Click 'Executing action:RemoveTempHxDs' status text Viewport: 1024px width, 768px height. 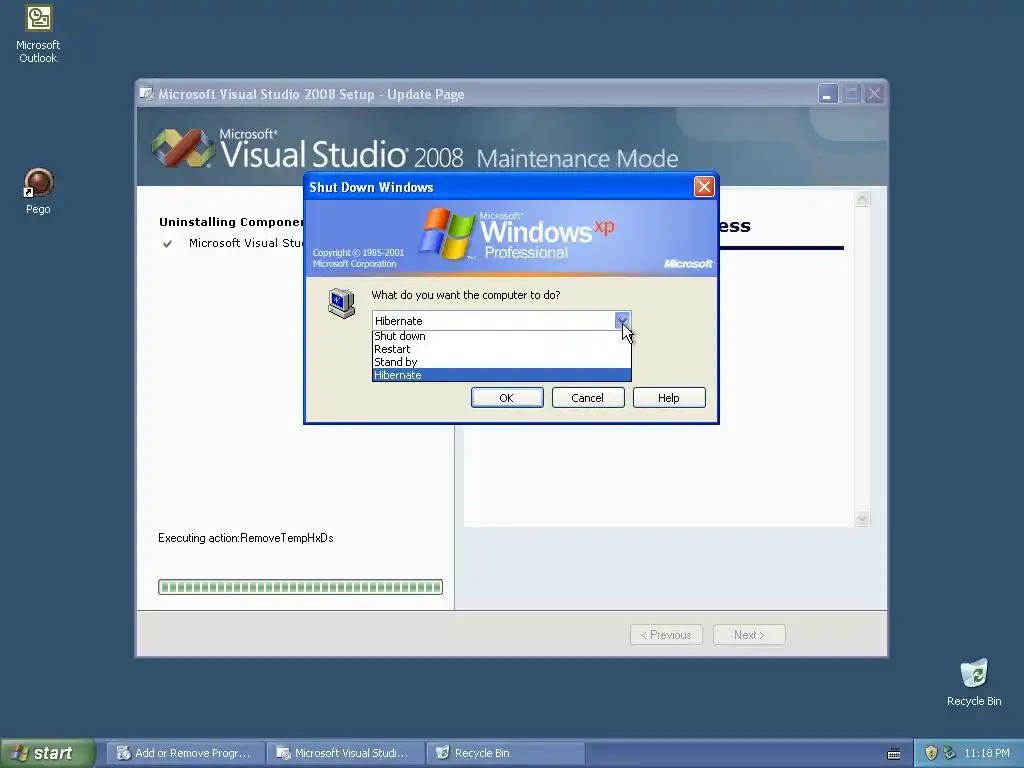[x=246, y=538]
